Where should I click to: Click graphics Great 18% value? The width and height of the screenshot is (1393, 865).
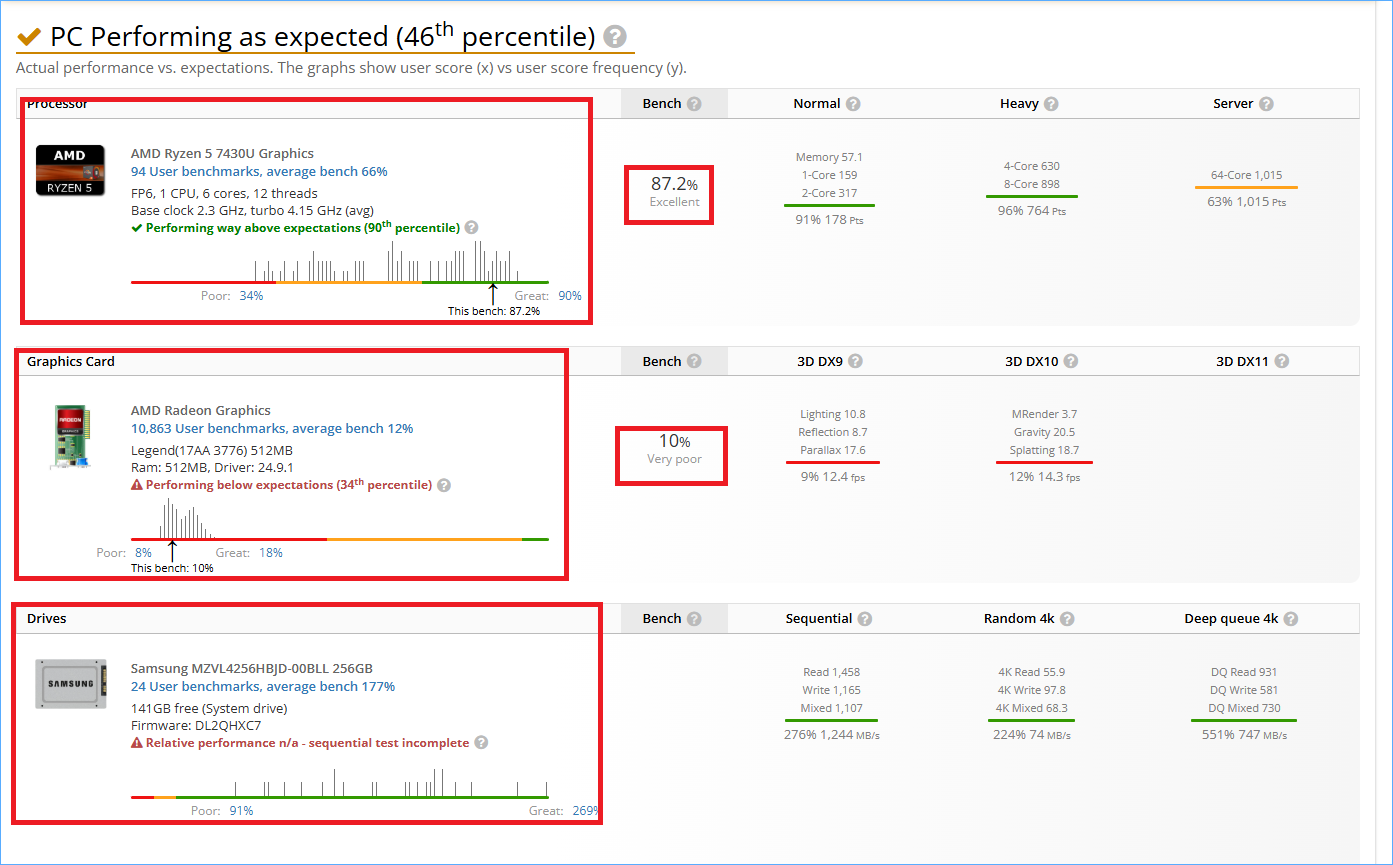coord(270,553)
